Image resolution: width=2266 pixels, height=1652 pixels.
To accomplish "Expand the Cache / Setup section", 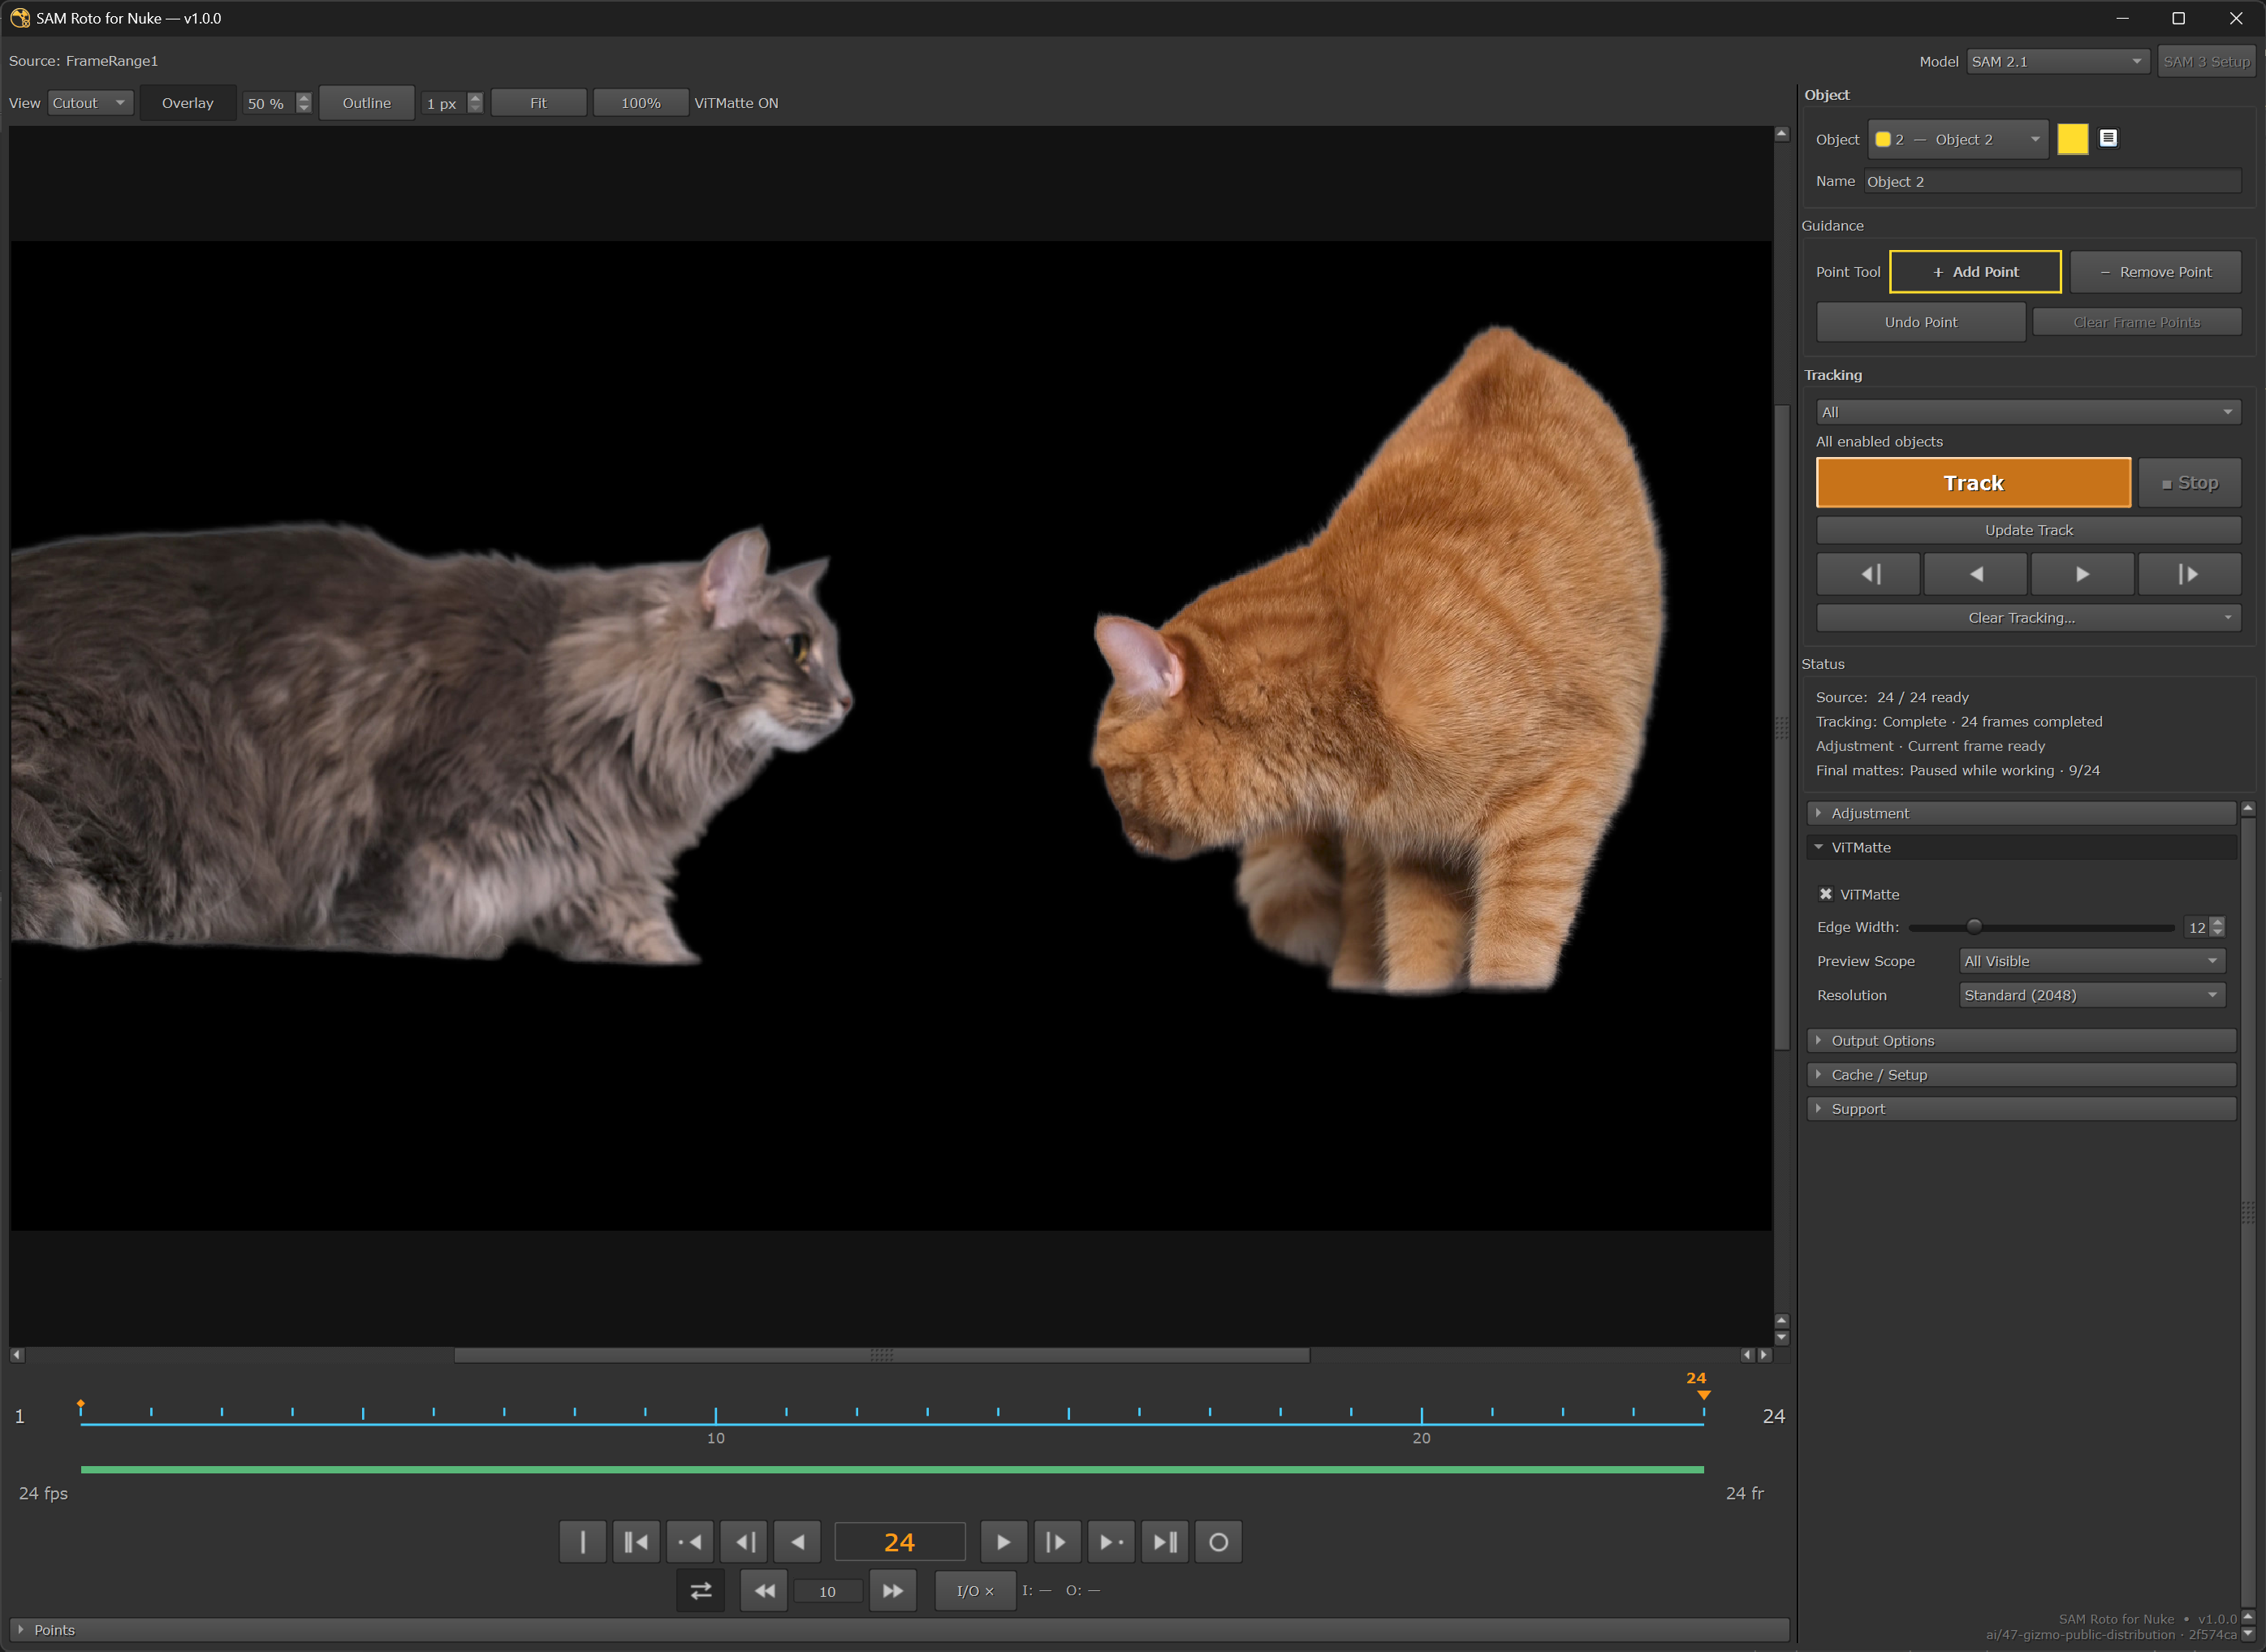I will coord(2021,1075).
